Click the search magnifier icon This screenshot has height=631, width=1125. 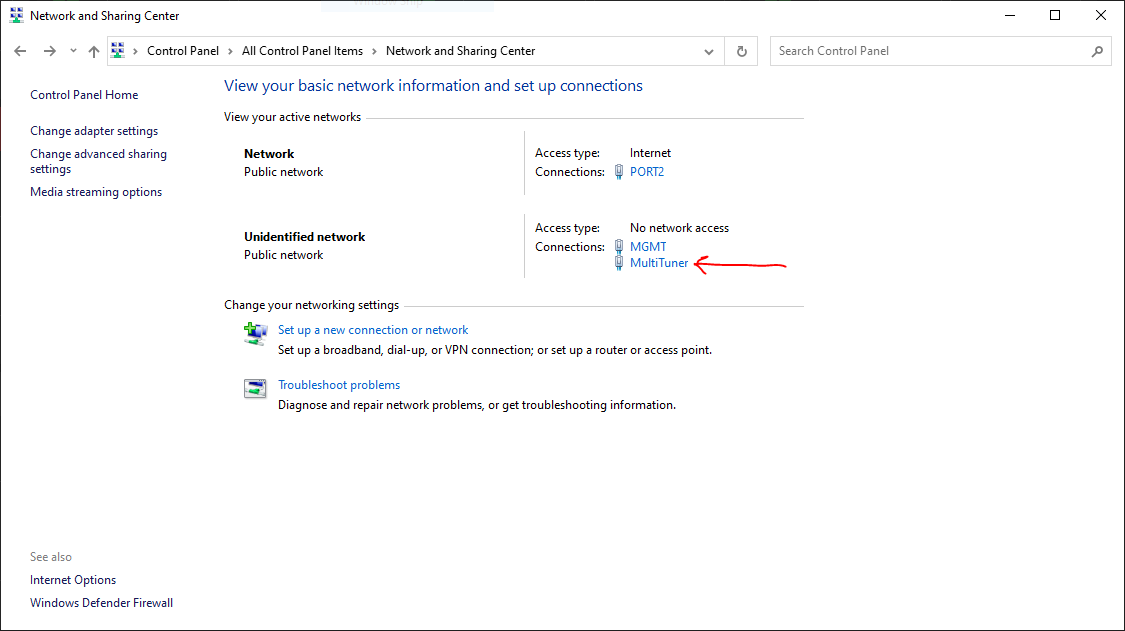[x=1097, y=51]
